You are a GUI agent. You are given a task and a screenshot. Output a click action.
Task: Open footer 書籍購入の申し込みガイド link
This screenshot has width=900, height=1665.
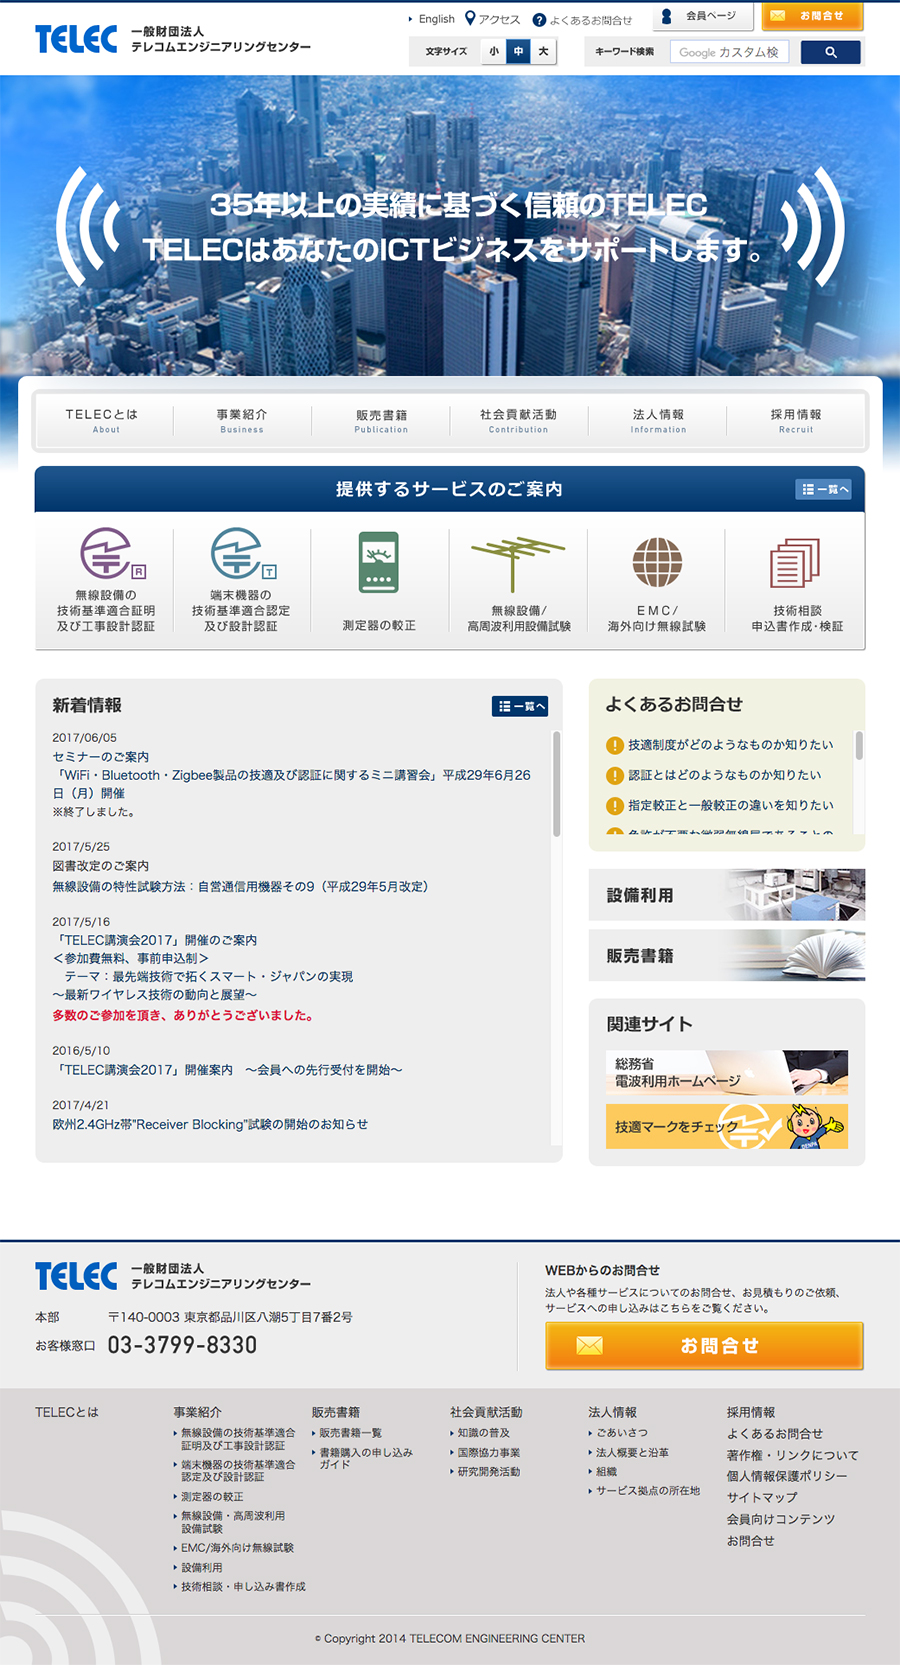click(x=365, y=1458)
